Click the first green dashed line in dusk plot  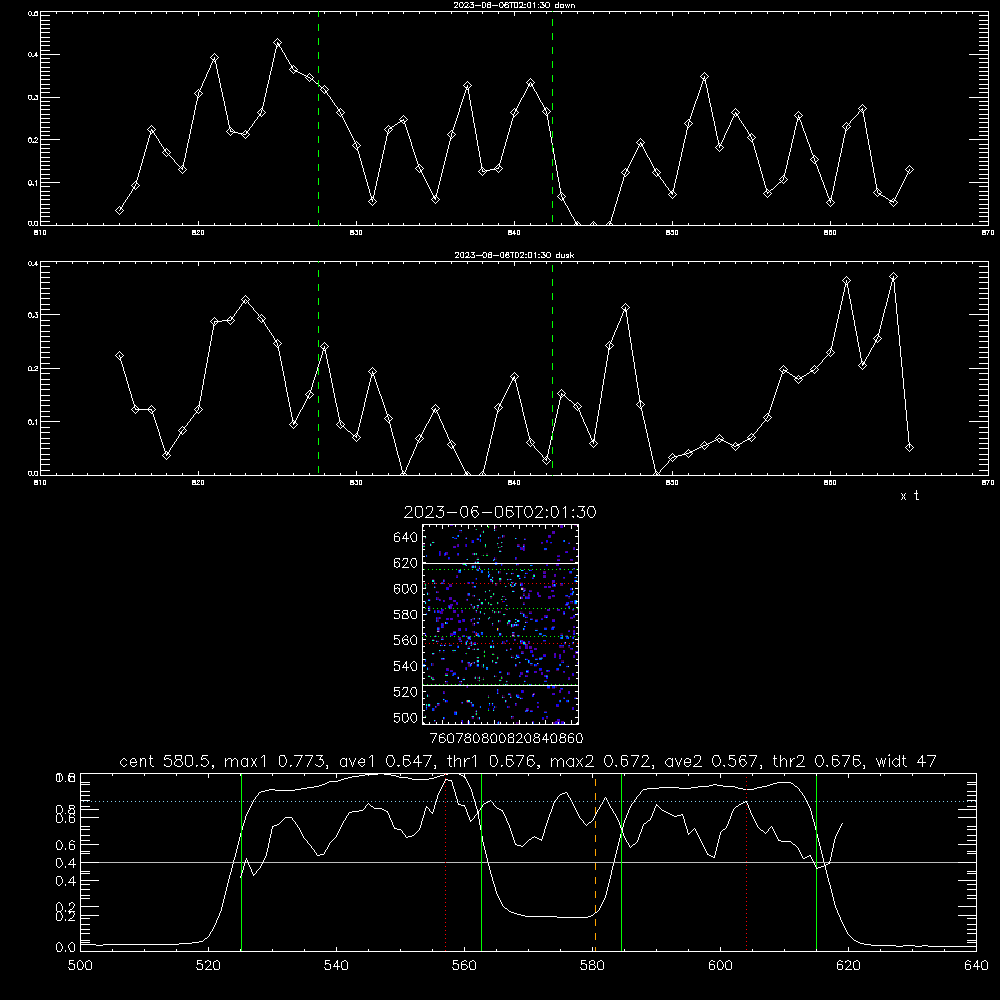318,370
